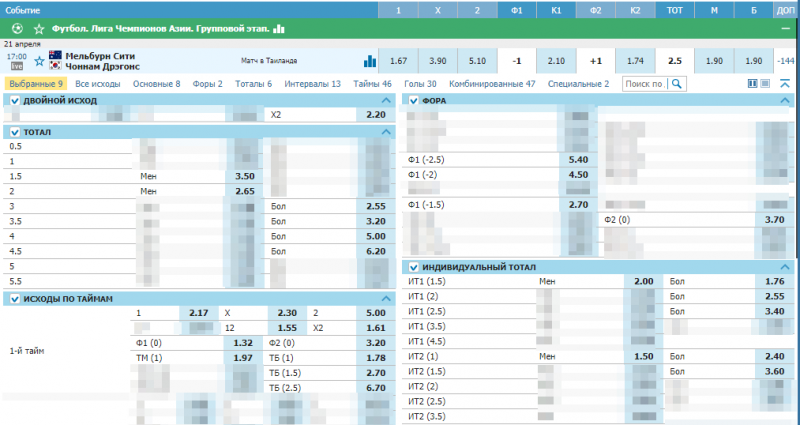800x425 pixels.
Task: Collapse the ИСХОДЫ ПО ТАЙМАМ section chevron
Action: (388, 298)
